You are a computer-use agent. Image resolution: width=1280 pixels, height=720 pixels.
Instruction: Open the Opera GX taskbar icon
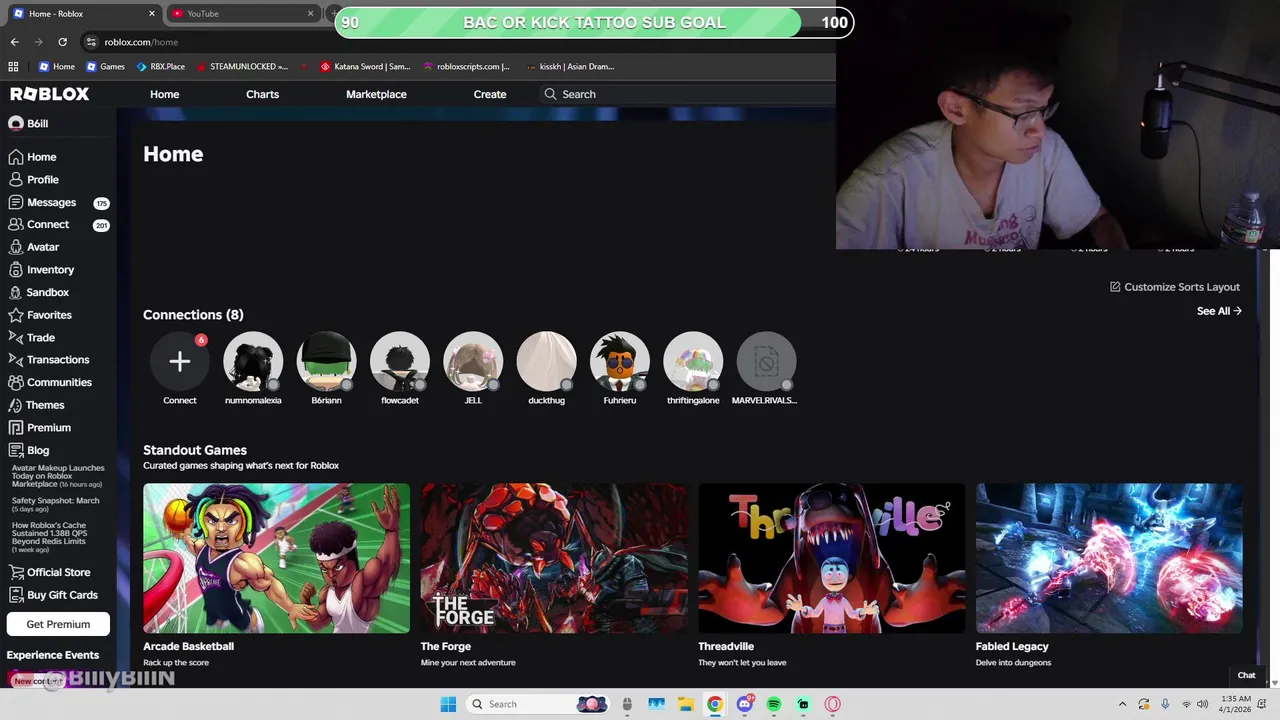(x=832, y=704)
